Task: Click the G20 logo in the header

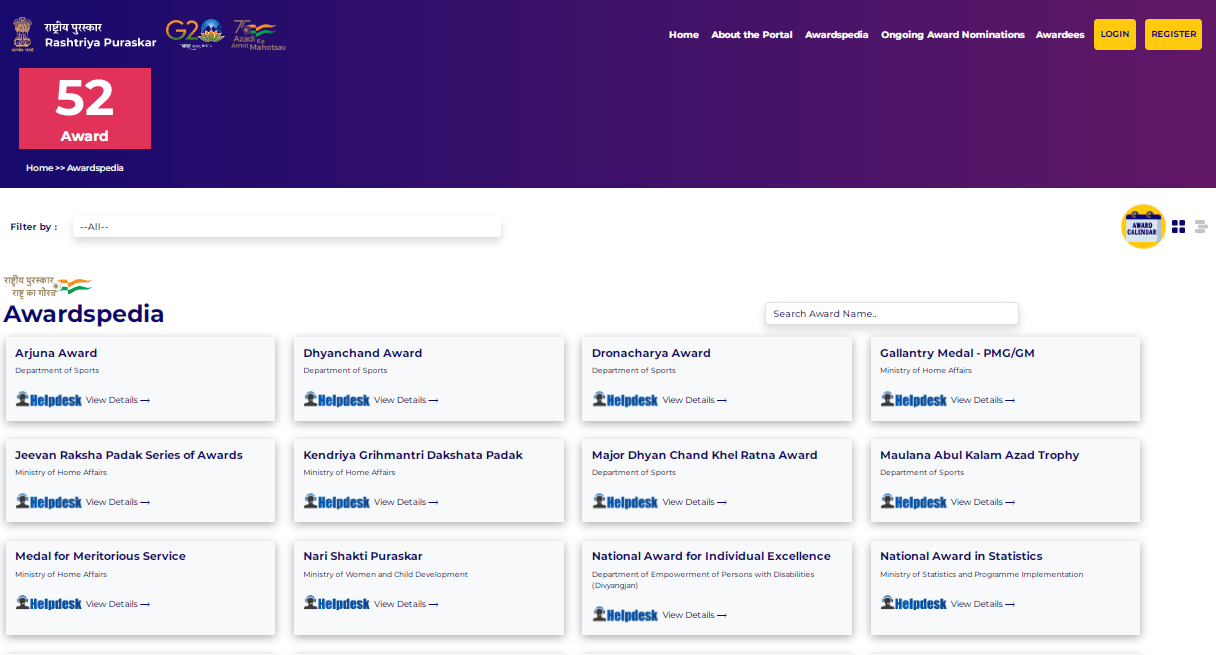Action: point(195,33)
